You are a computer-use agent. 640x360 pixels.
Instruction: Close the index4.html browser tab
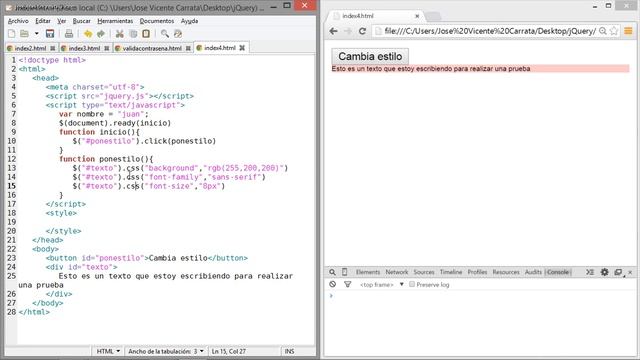(x=417, y=16)
